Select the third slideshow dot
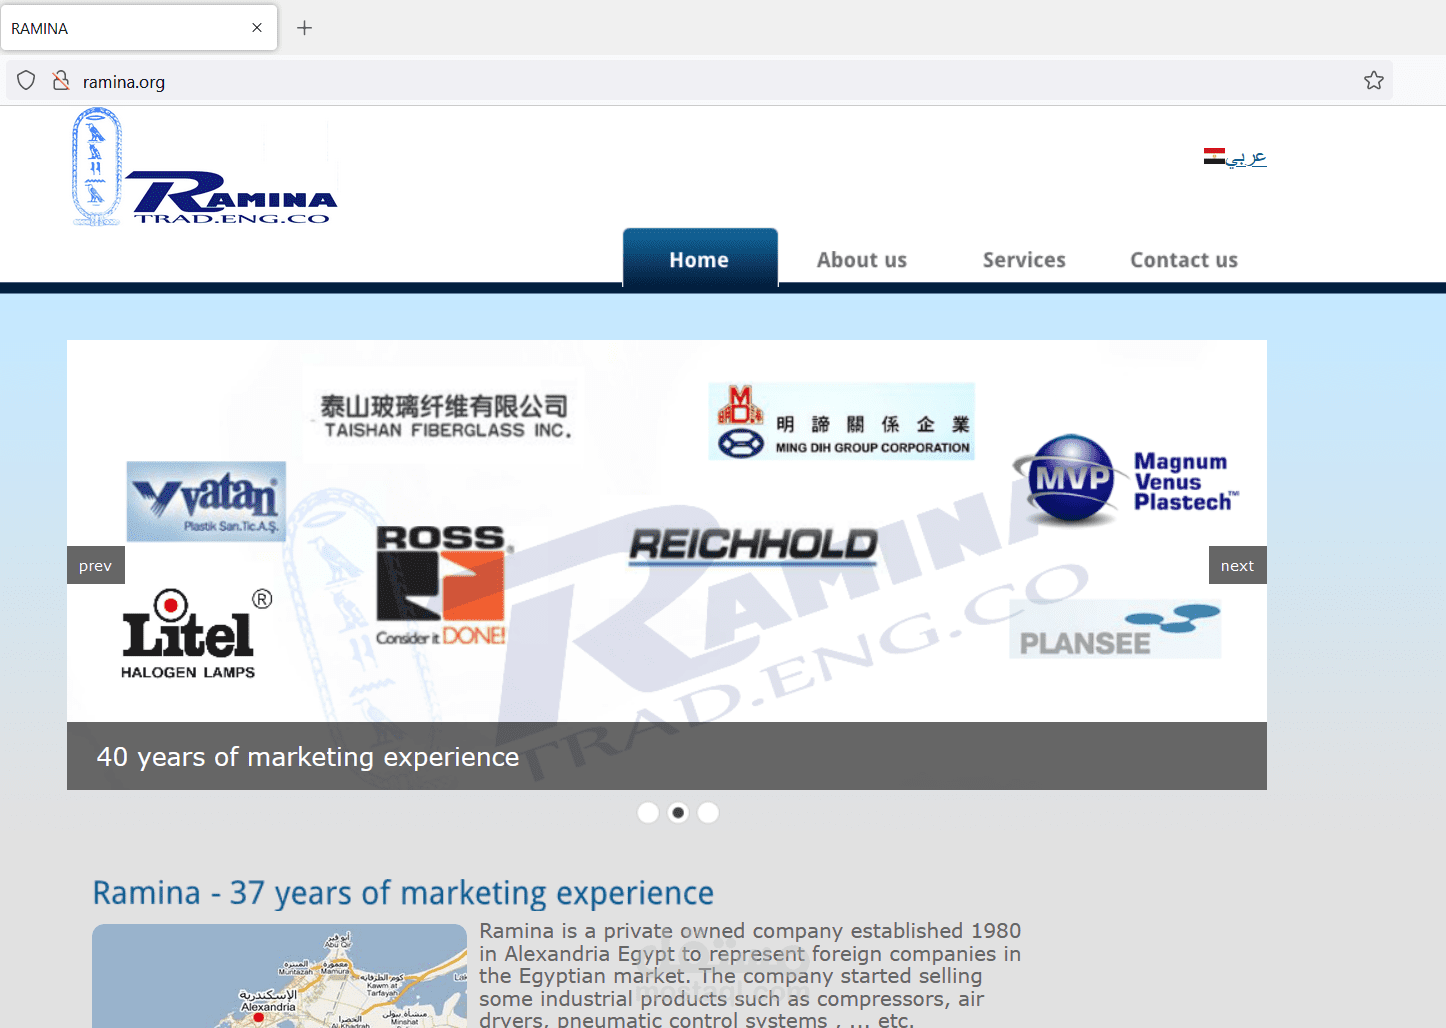 click(708, 813)
